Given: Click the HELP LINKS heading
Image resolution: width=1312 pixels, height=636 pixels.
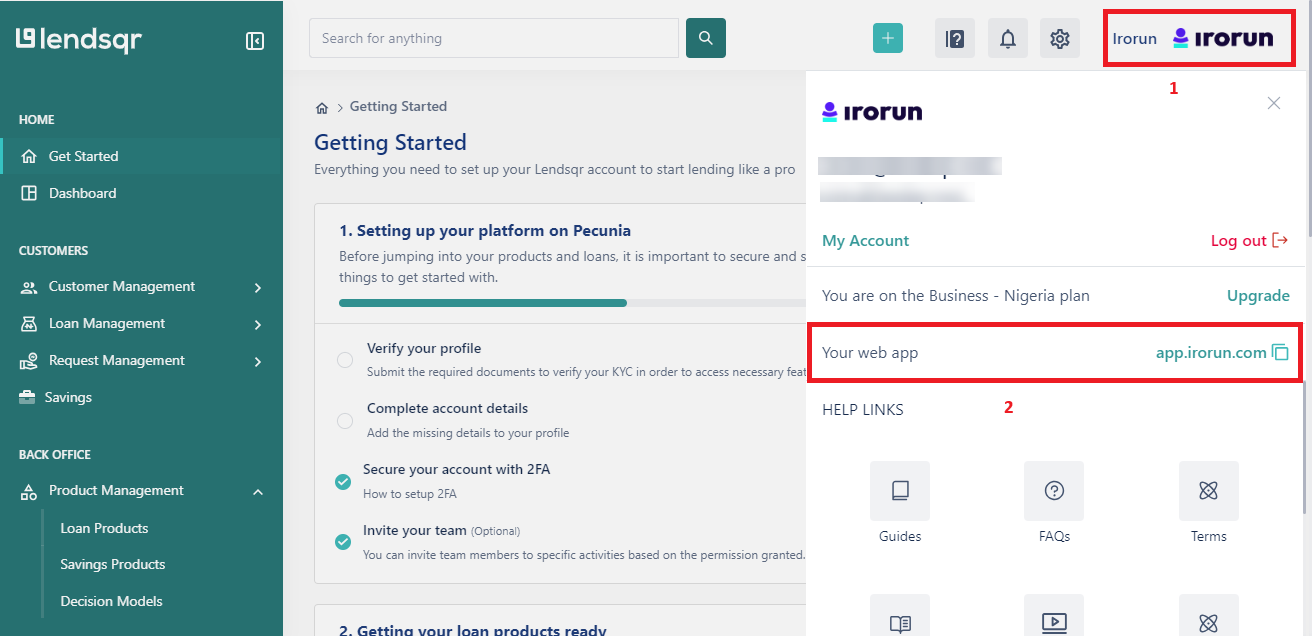Looking at the screenshot, I should (x=863, y=409).
